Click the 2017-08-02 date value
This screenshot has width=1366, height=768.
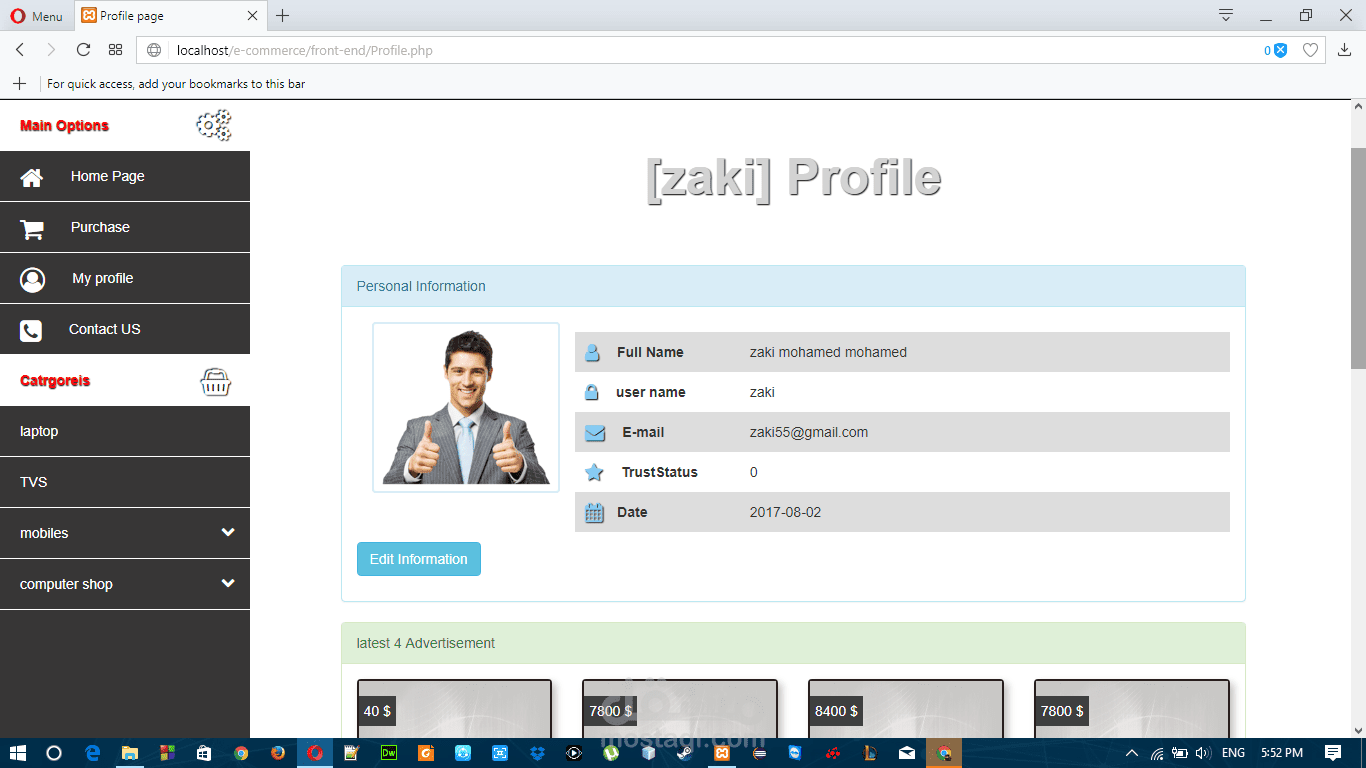point(785,512)
